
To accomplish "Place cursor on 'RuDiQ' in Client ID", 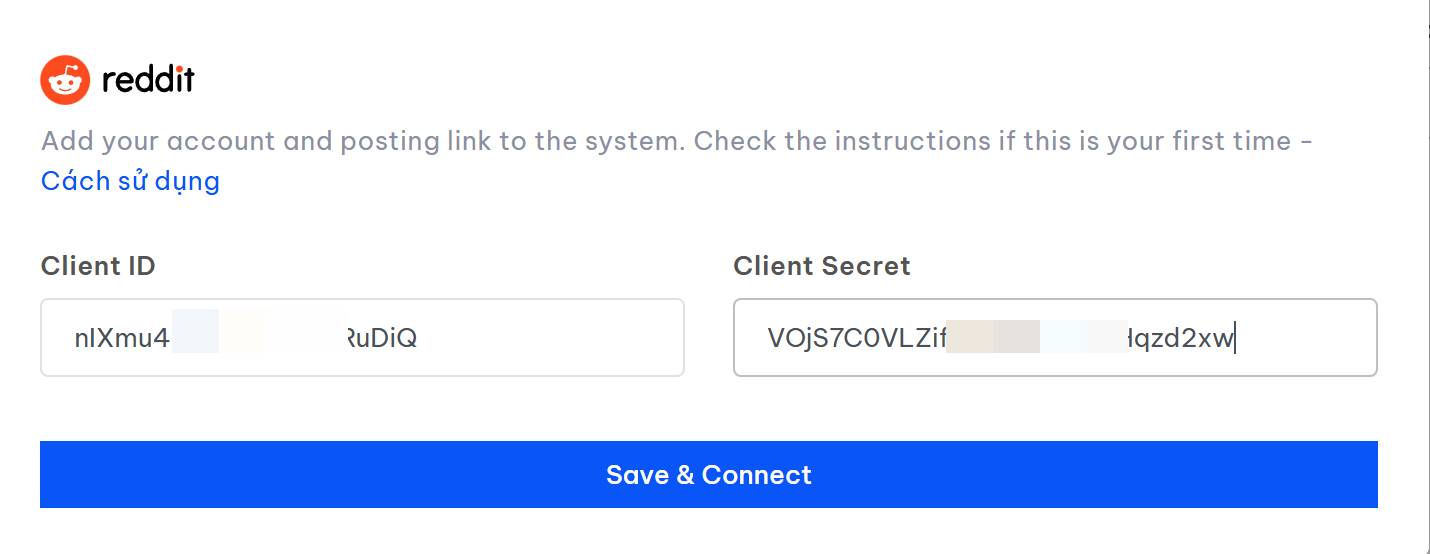I will [382, 338].
